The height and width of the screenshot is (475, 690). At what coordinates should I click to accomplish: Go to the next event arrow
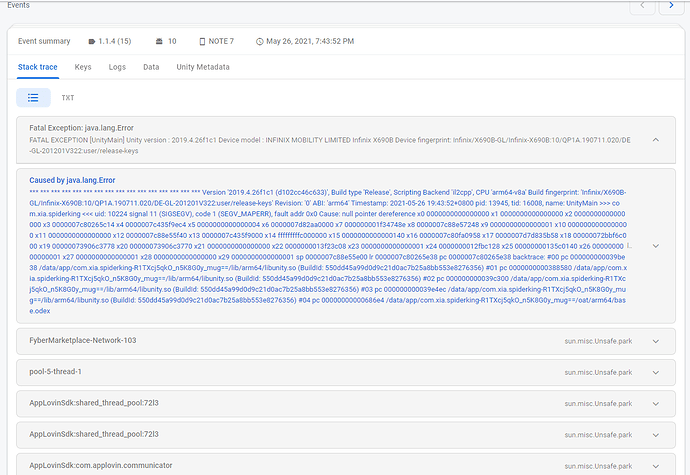click(670, 6)
